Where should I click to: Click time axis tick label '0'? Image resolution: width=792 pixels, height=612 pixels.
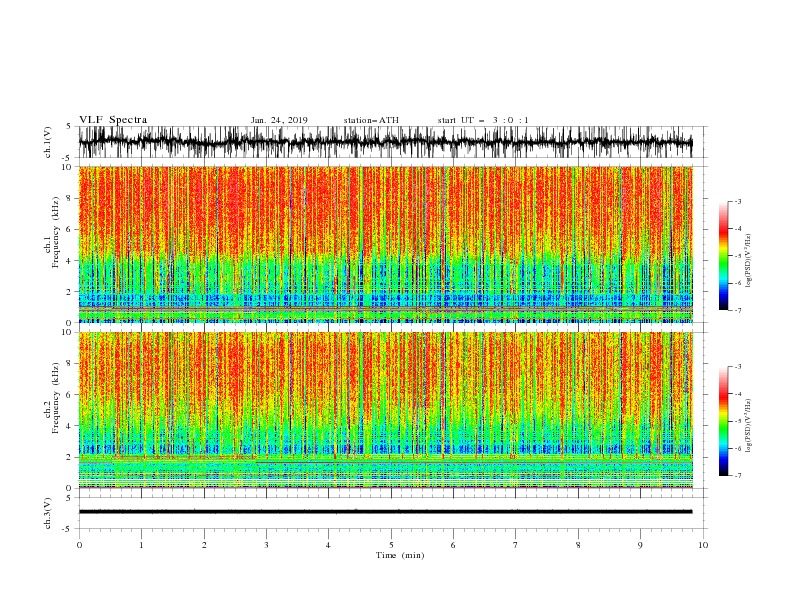click(x=79, y=545)
